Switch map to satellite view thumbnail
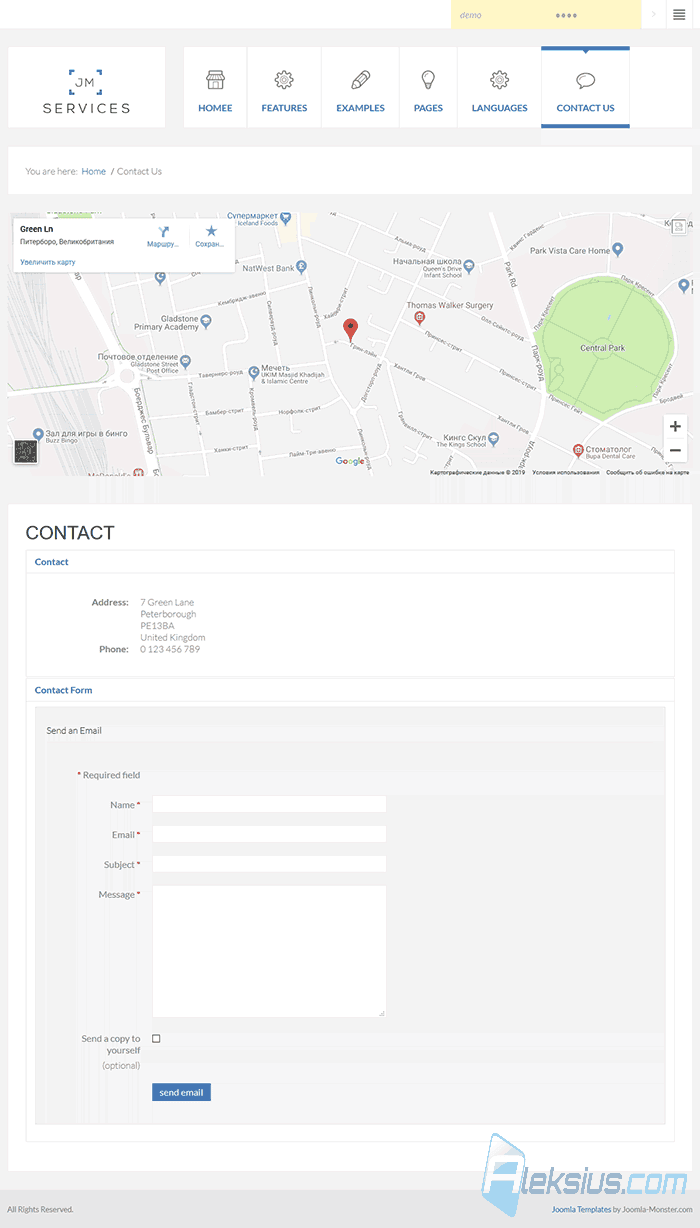The width and height of the screenshot is (700, 1228). (25, 451)
